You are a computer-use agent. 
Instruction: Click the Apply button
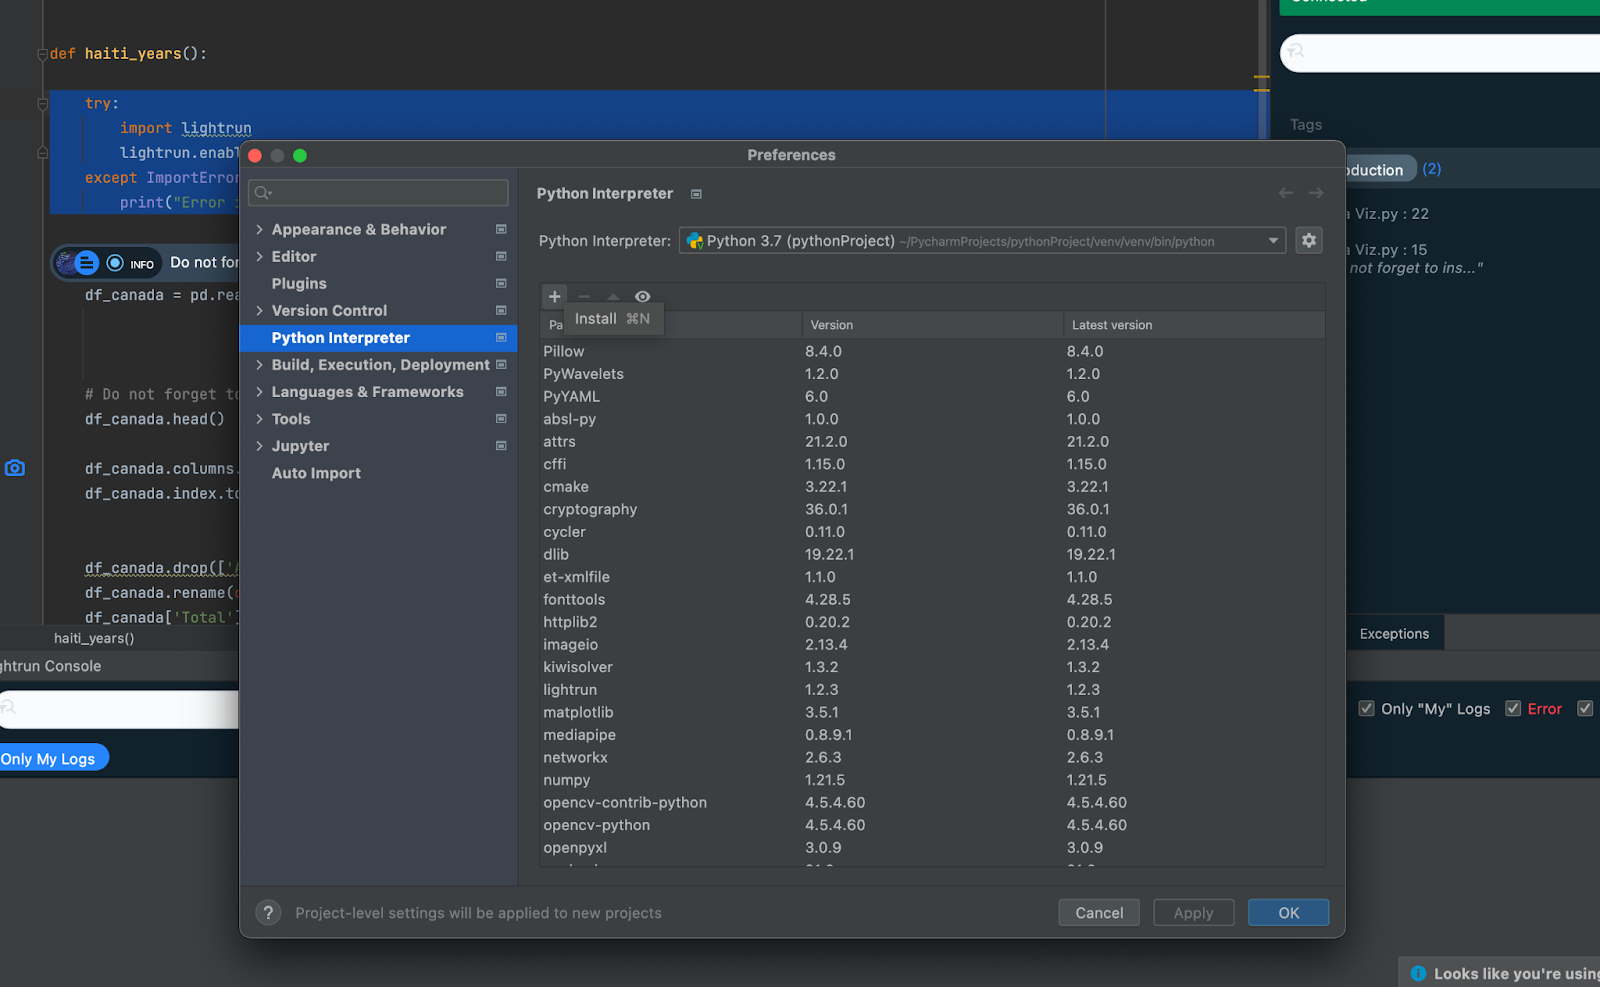tap(1193, 912)
